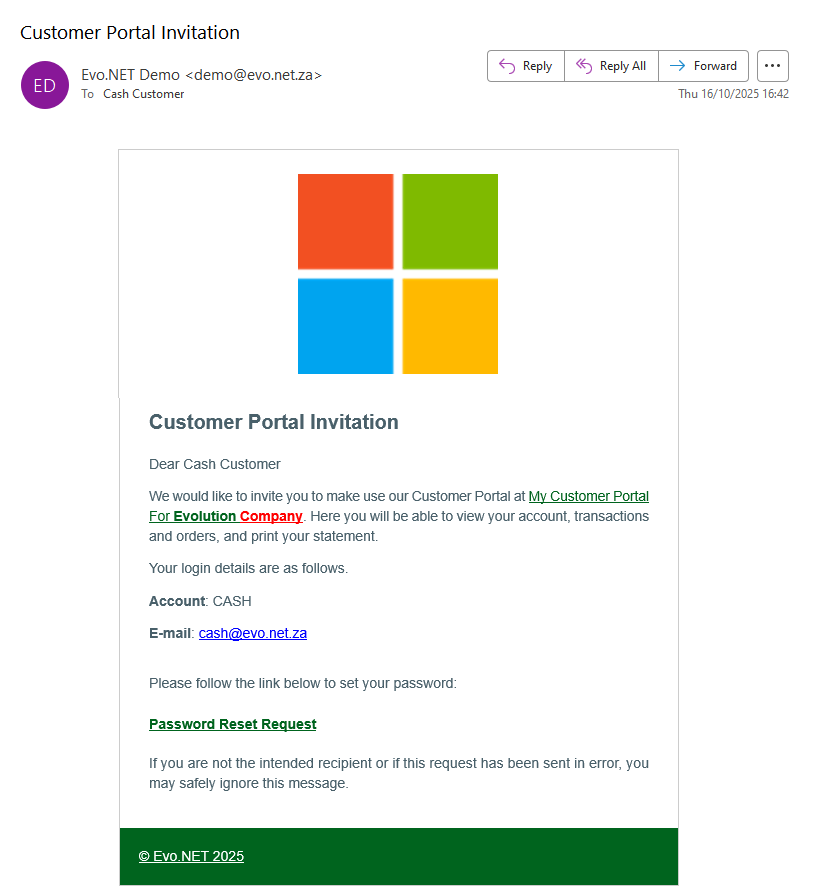Click the Reply All double-arrow icon
Viewport: 813px width, 895px height.
click(584, 66)
